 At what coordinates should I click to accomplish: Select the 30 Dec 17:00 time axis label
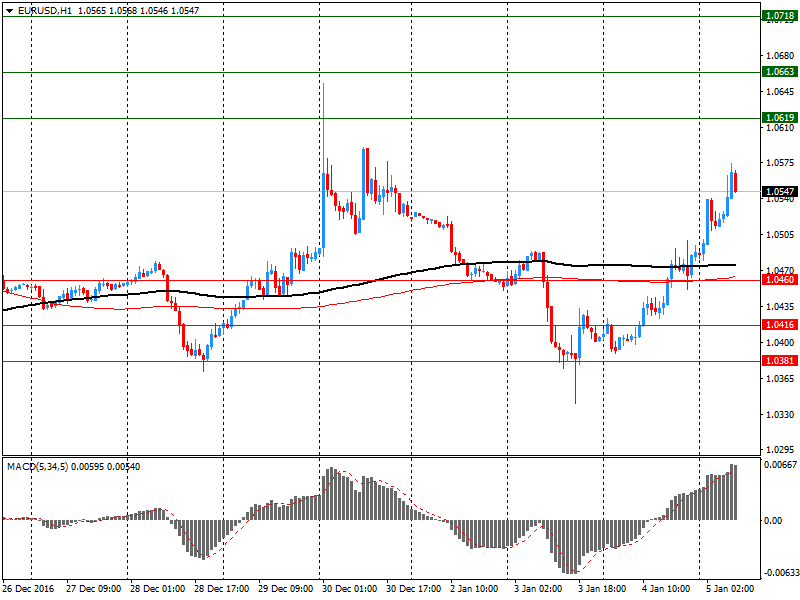(414, 589)
